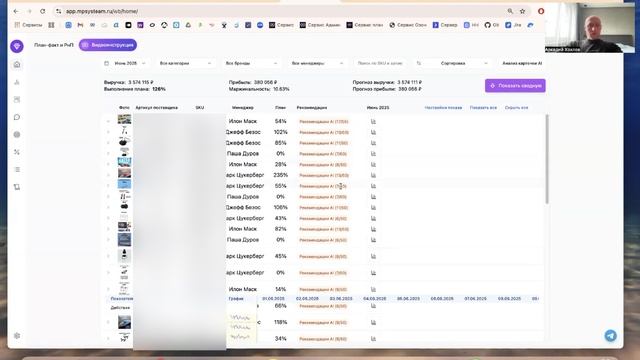The image size is (640, 360).
Task: Open the Сервисы bookmarks folder
Action: pyautogui.click(x=28, y=25)
